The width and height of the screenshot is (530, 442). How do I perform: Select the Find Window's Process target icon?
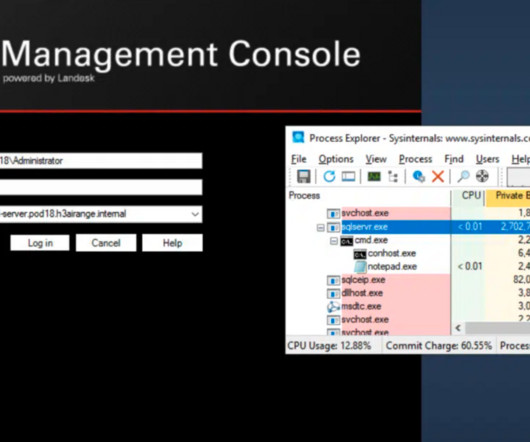[482, 176]
